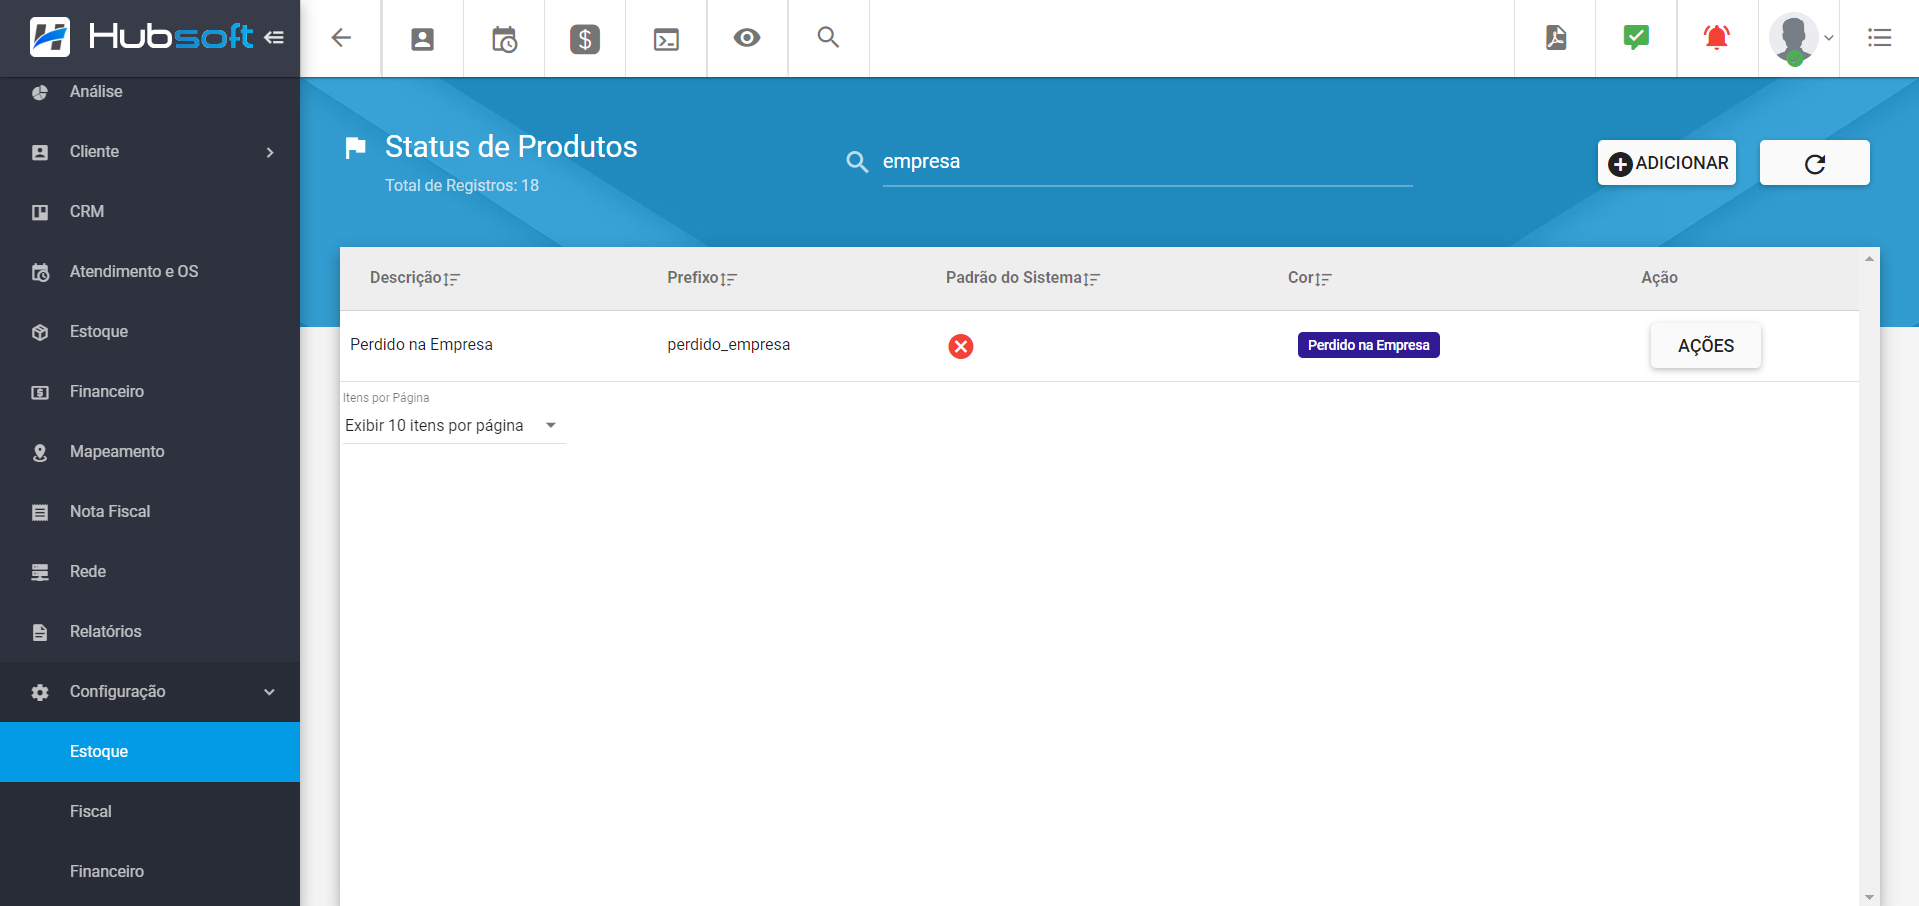This screenshot has width=1919, height=906.
Task: Sort by Padrão do Sistema column
Action: click(1023, 278)
